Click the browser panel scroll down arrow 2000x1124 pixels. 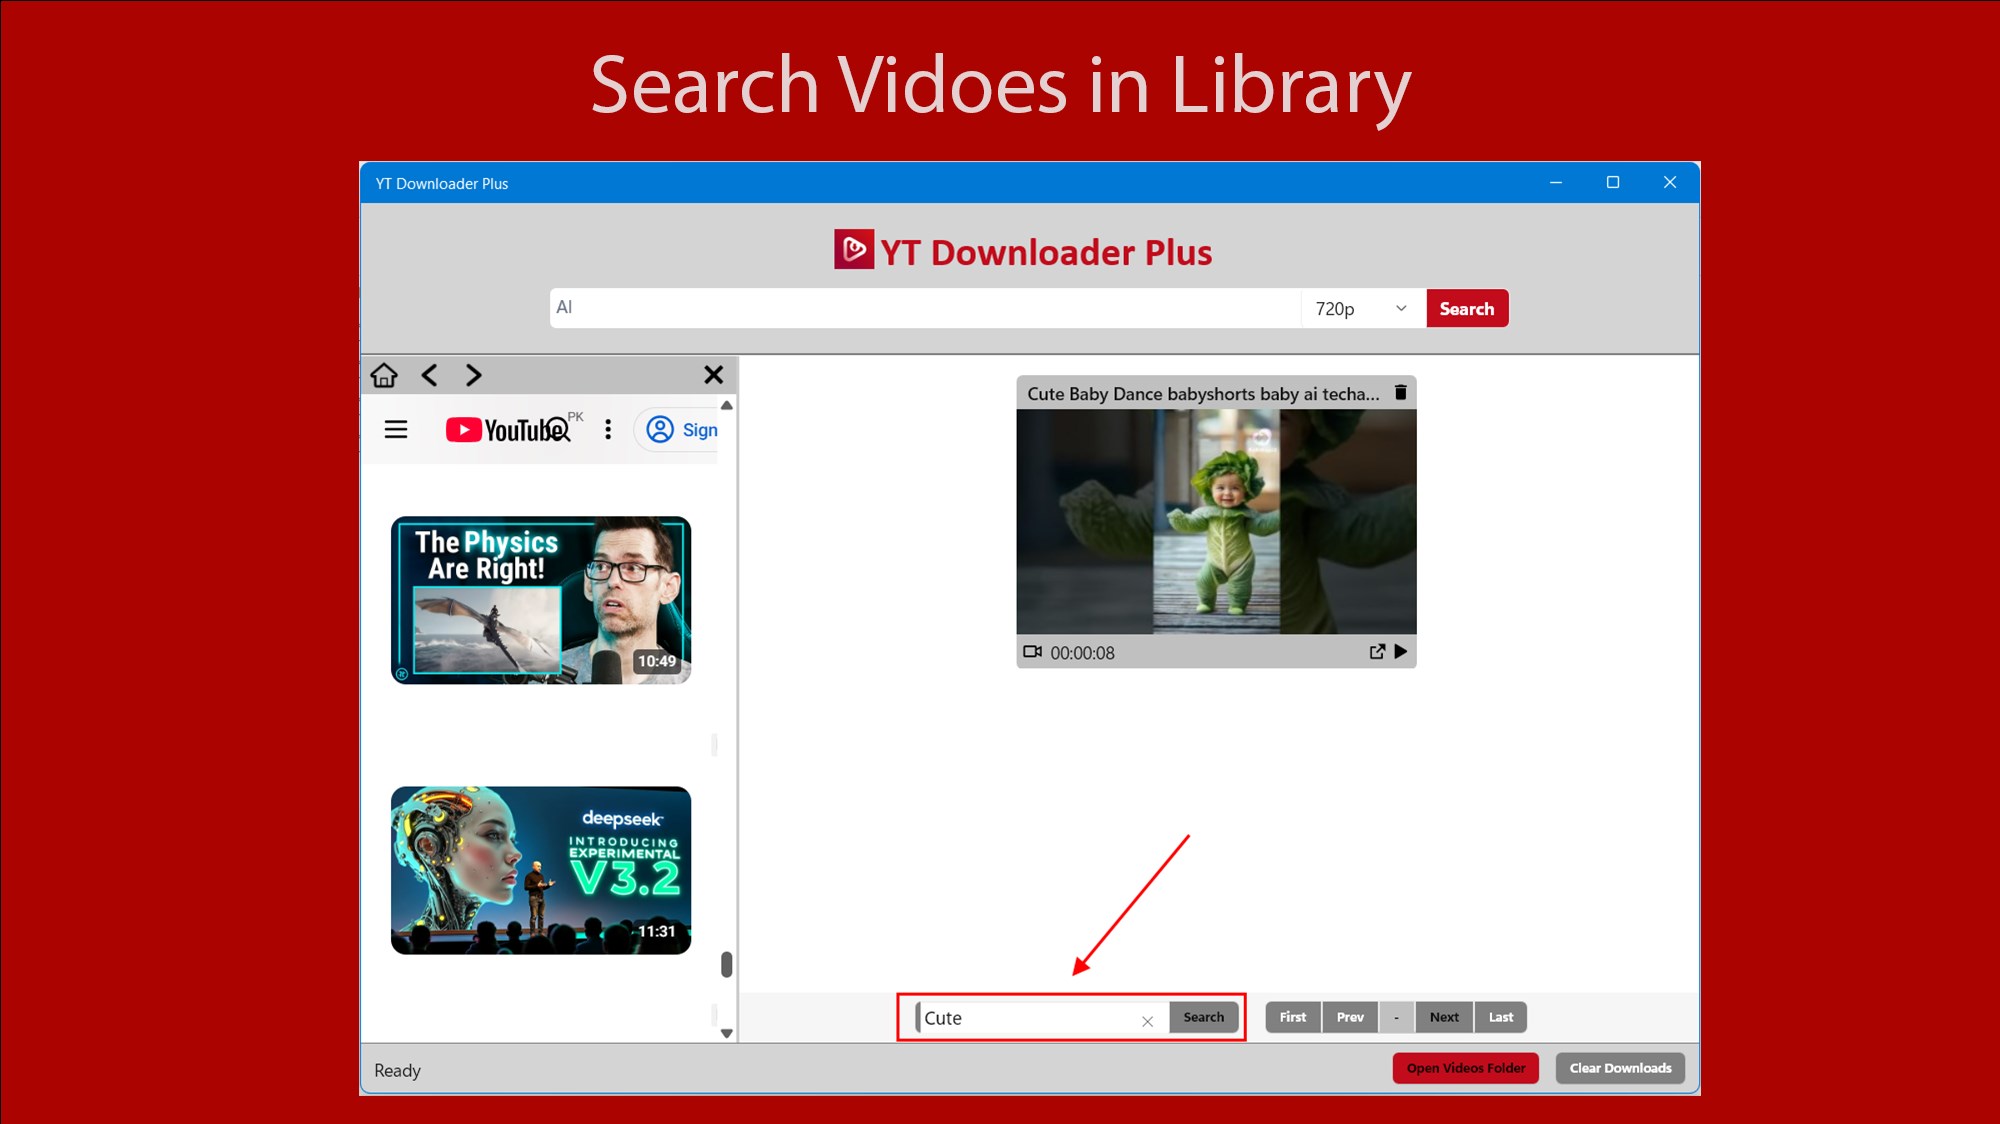tap(727, 1033)
